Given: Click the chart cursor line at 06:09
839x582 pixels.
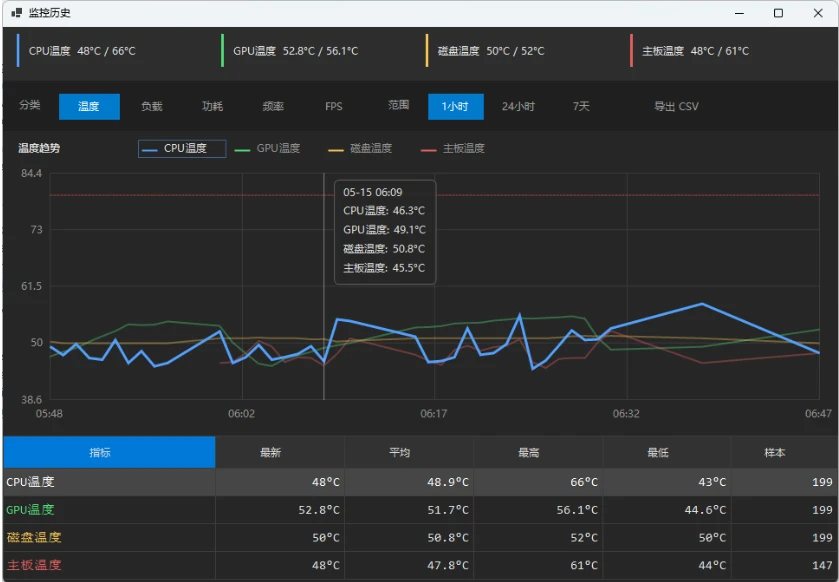Looking at the screenshot, I should click(324, 286).
